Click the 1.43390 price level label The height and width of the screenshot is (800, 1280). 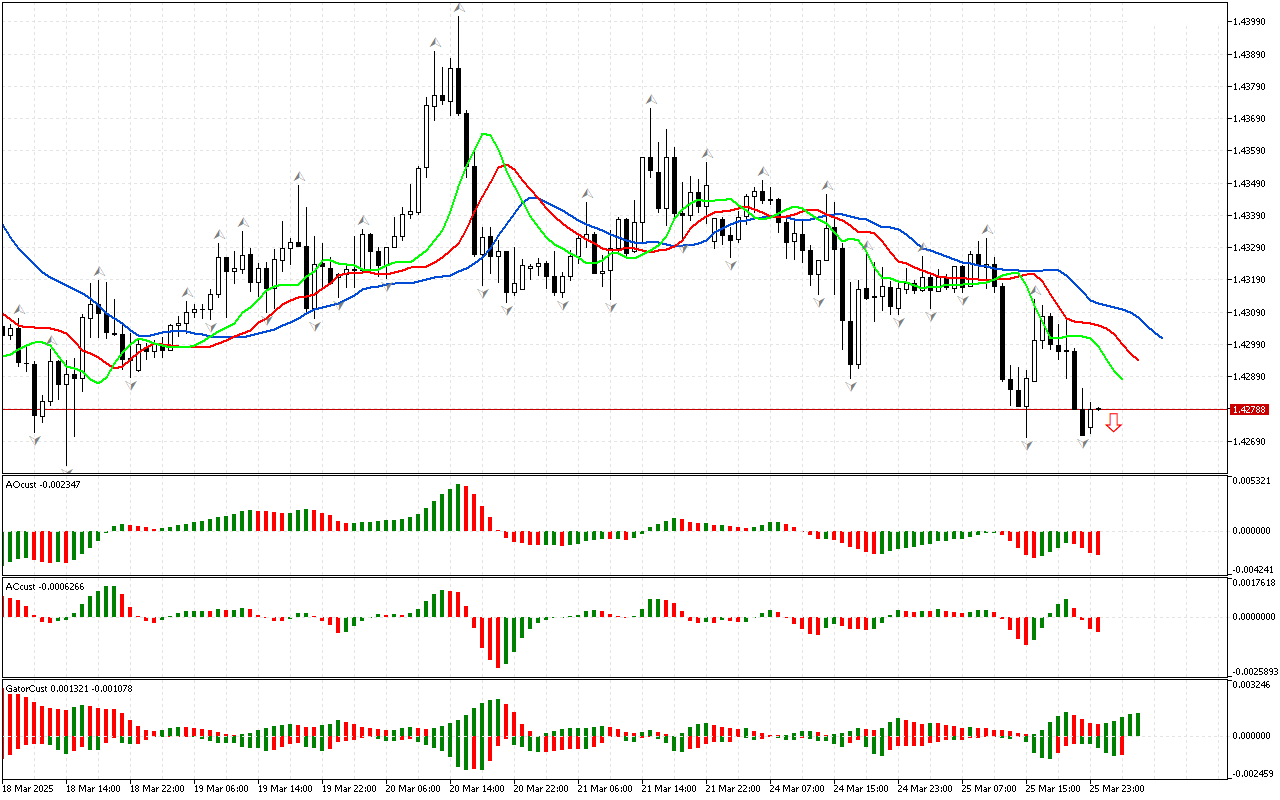[x=1250, y=216]
